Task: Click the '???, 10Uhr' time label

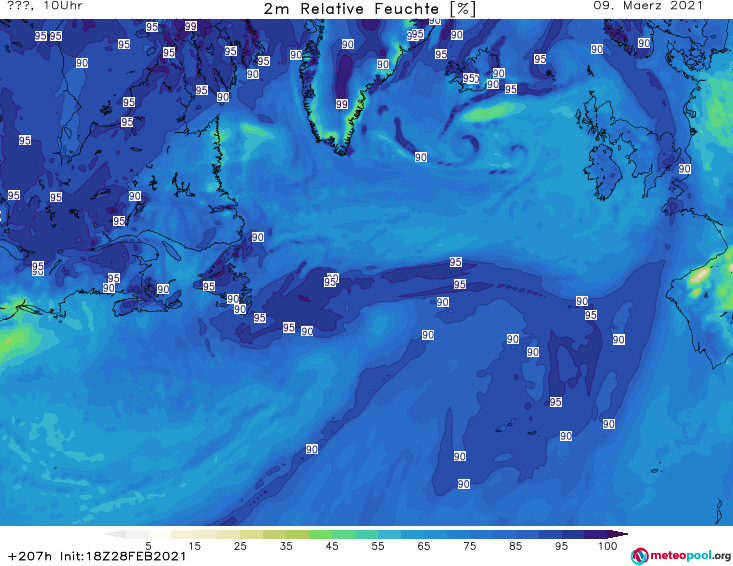Action: coord(45,6)
